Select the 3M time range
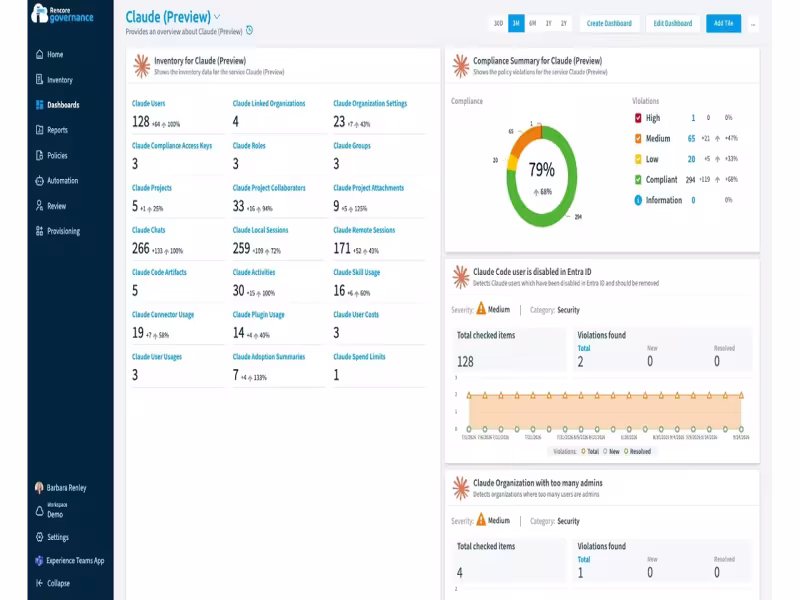Viewport: 800px width, 600px height. (x=516, y=23)
